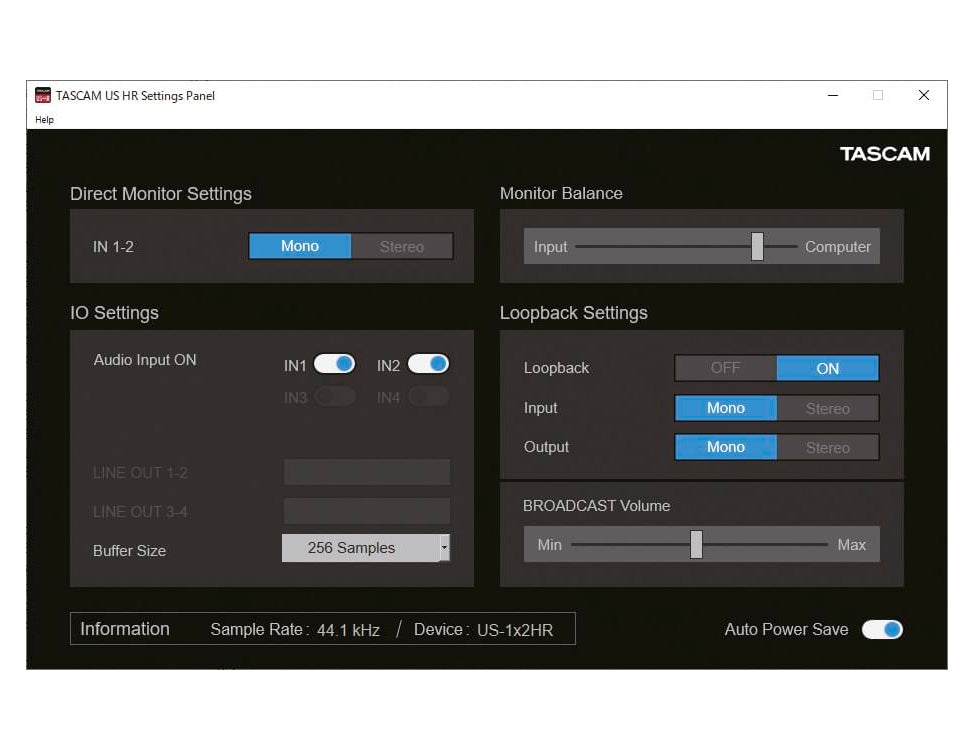Toggle the IN1 audio input switch
This screenshot has height=750, width=975.
click(334, 364)
